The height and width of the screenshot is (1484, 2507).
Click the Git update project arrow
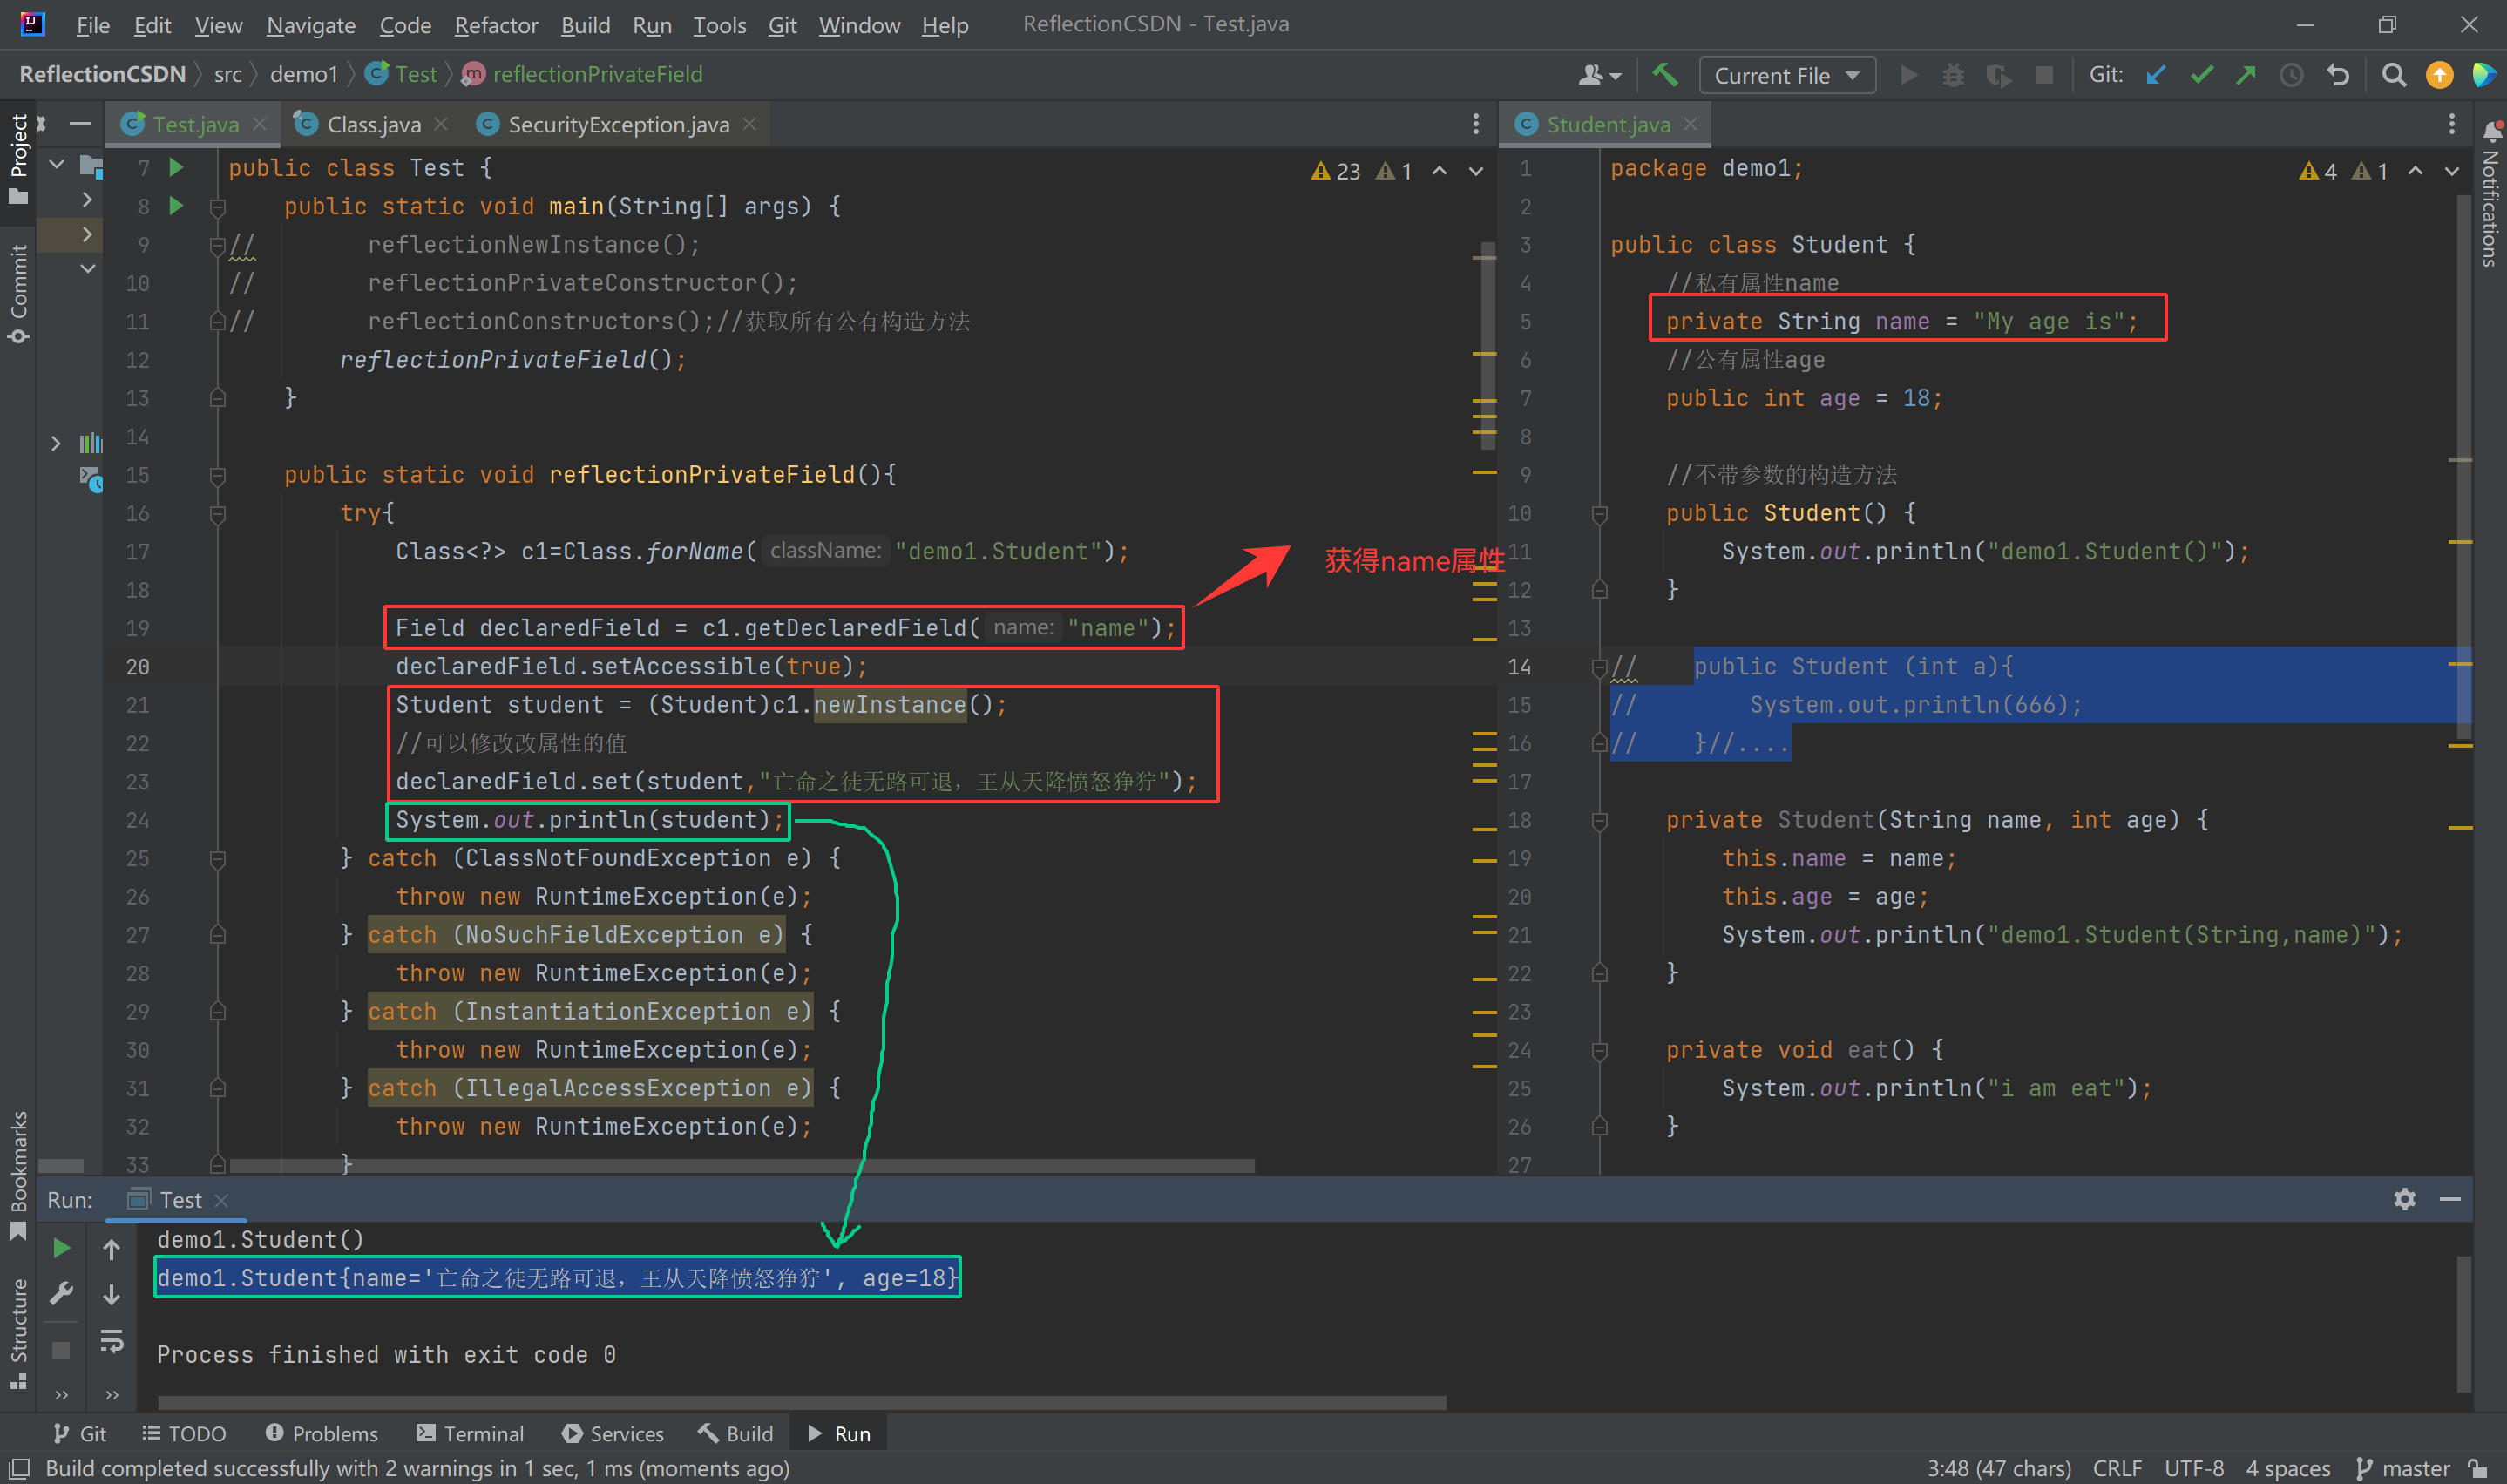tap(2155, 75)
